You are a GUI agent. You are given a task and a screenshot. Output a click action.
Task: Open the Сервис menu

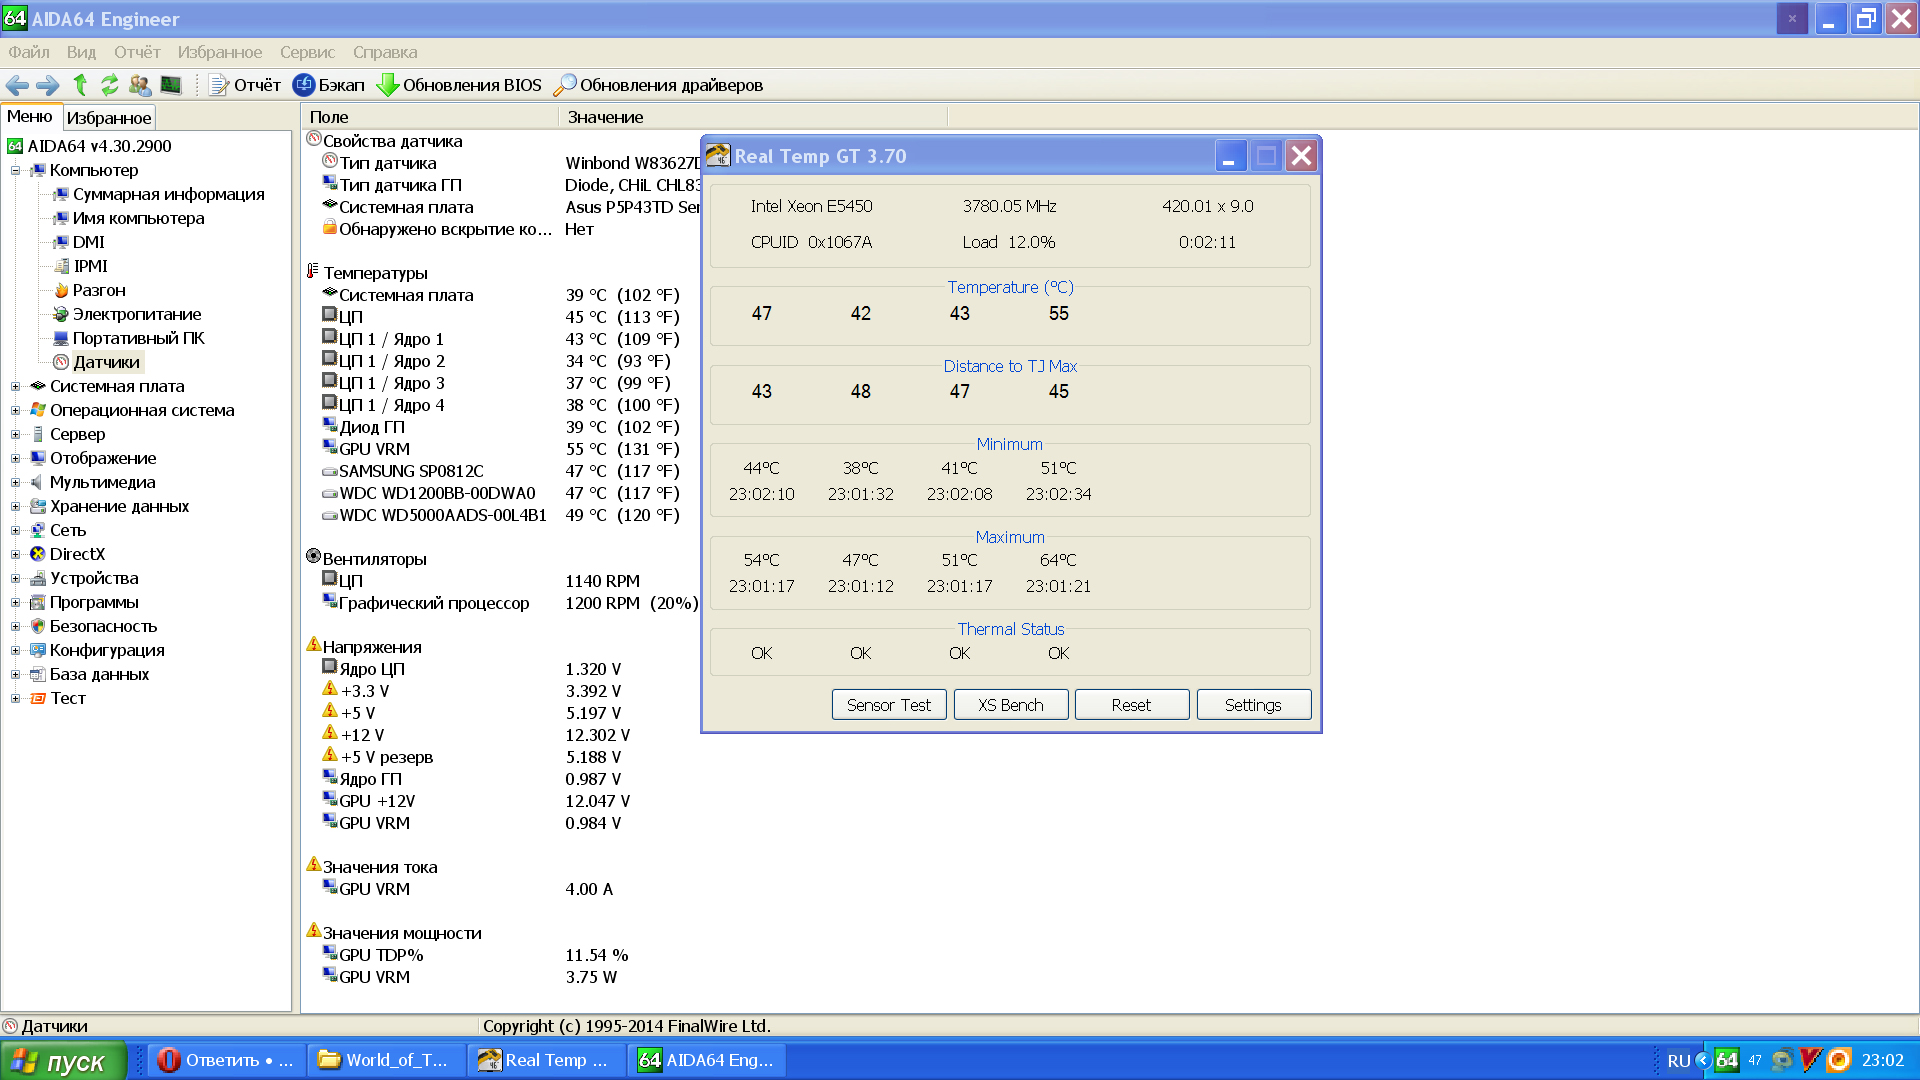click(x=307, y=52)
